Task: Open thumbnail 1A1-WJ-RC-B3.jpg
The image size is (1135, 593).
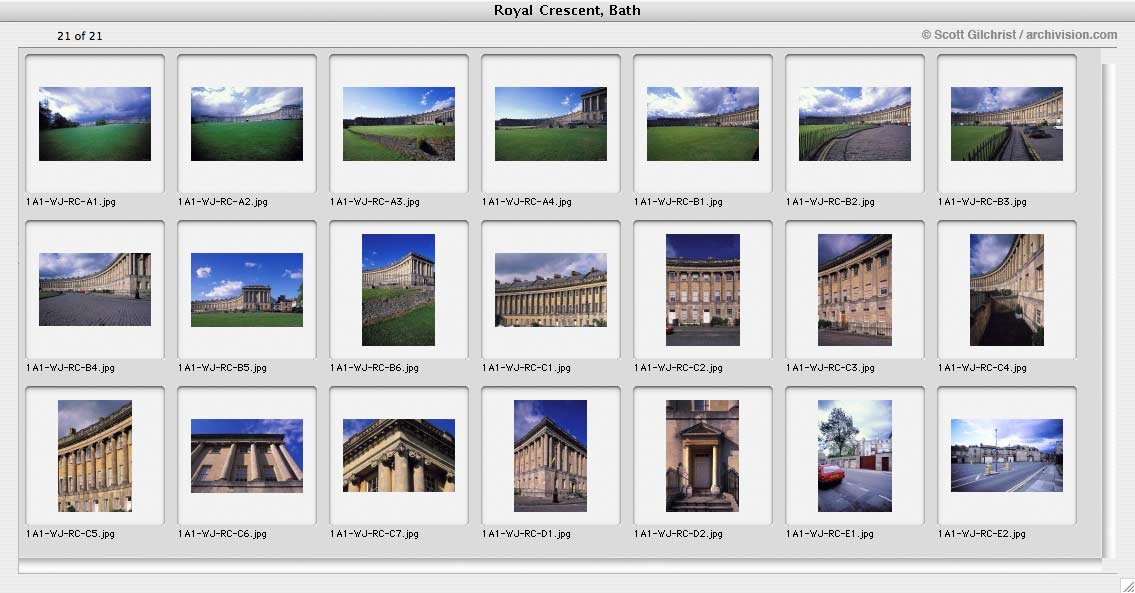Action: pos(1007,124)
